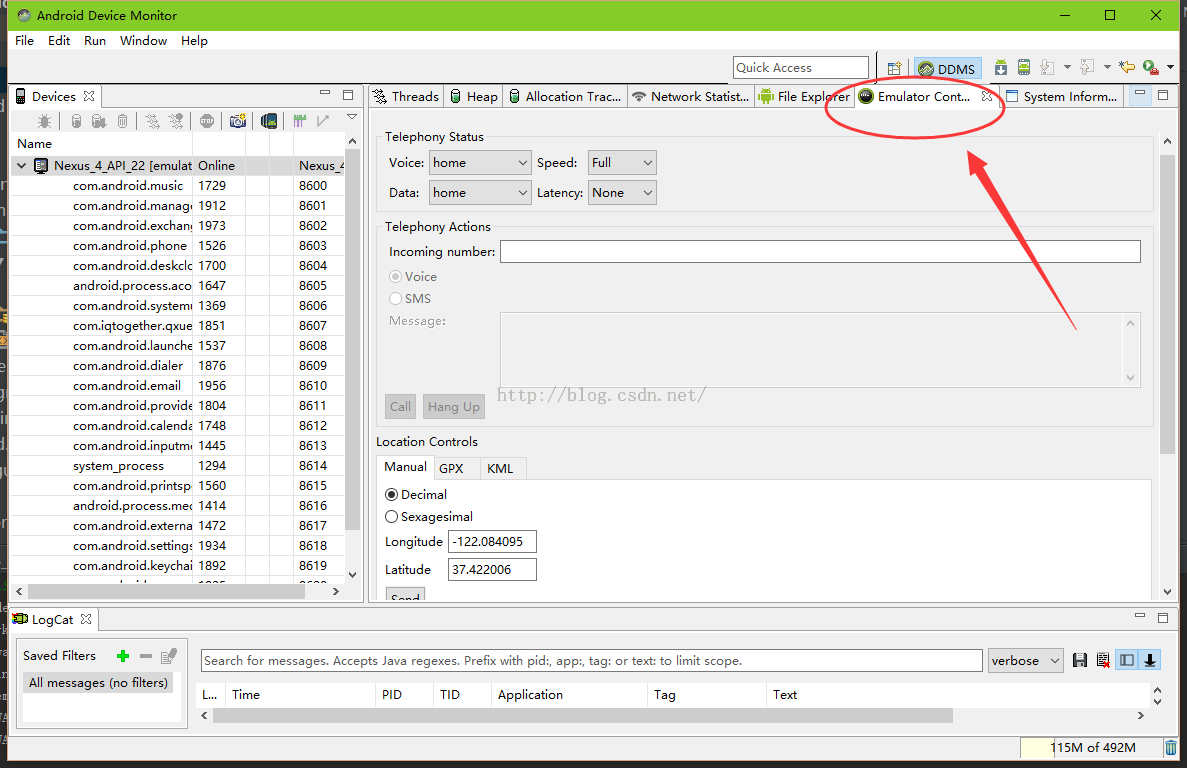Screen dimensions: 1187x768
Task: Click the Call button
Action: pos(400,407)
